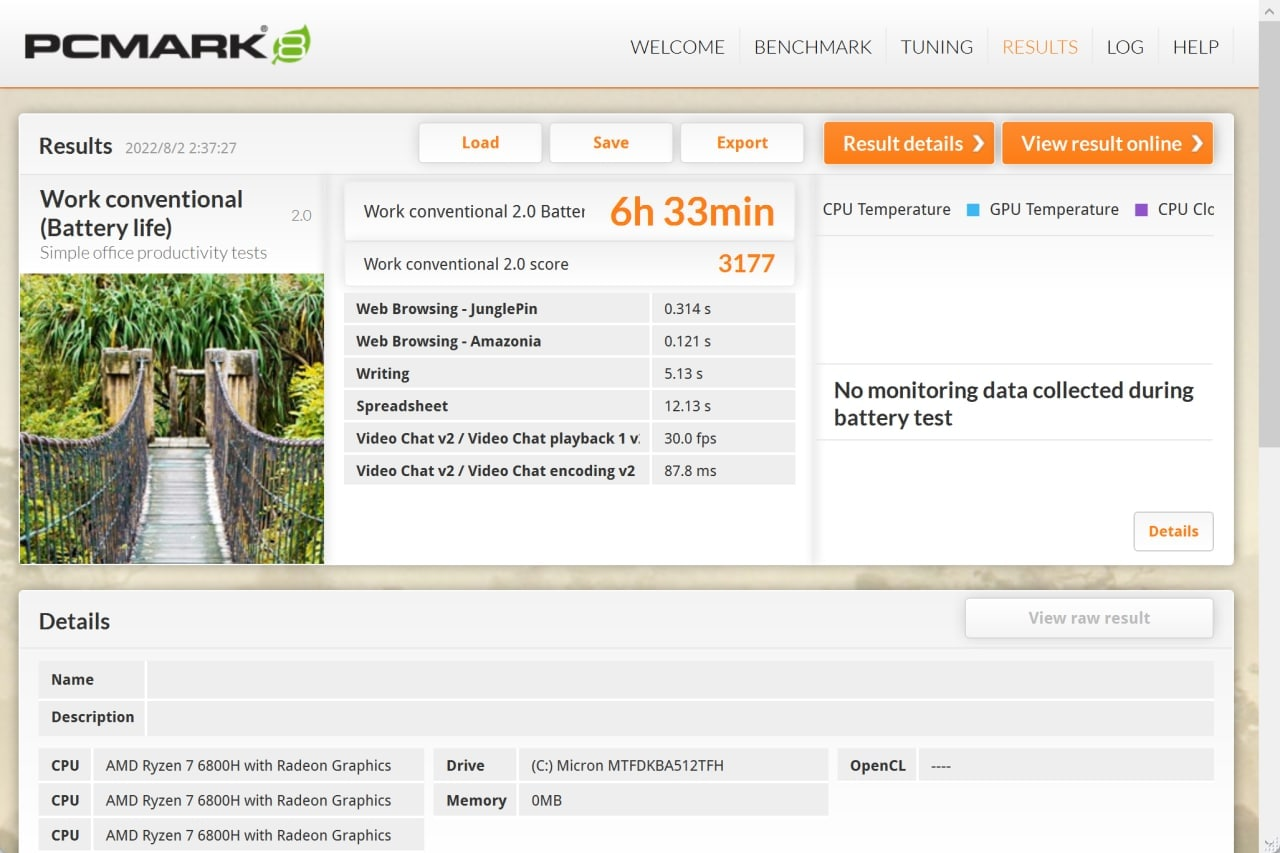Export the result file
The height and width of the screenshot is (853, 1280).
click(x=742, y=143)
